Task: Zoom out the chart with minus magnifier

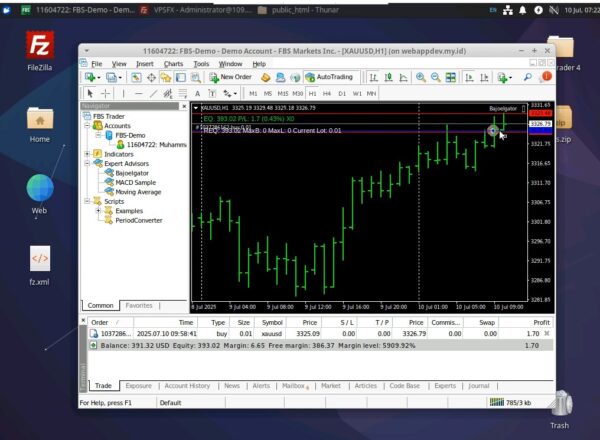Action: tap(435, 78)
